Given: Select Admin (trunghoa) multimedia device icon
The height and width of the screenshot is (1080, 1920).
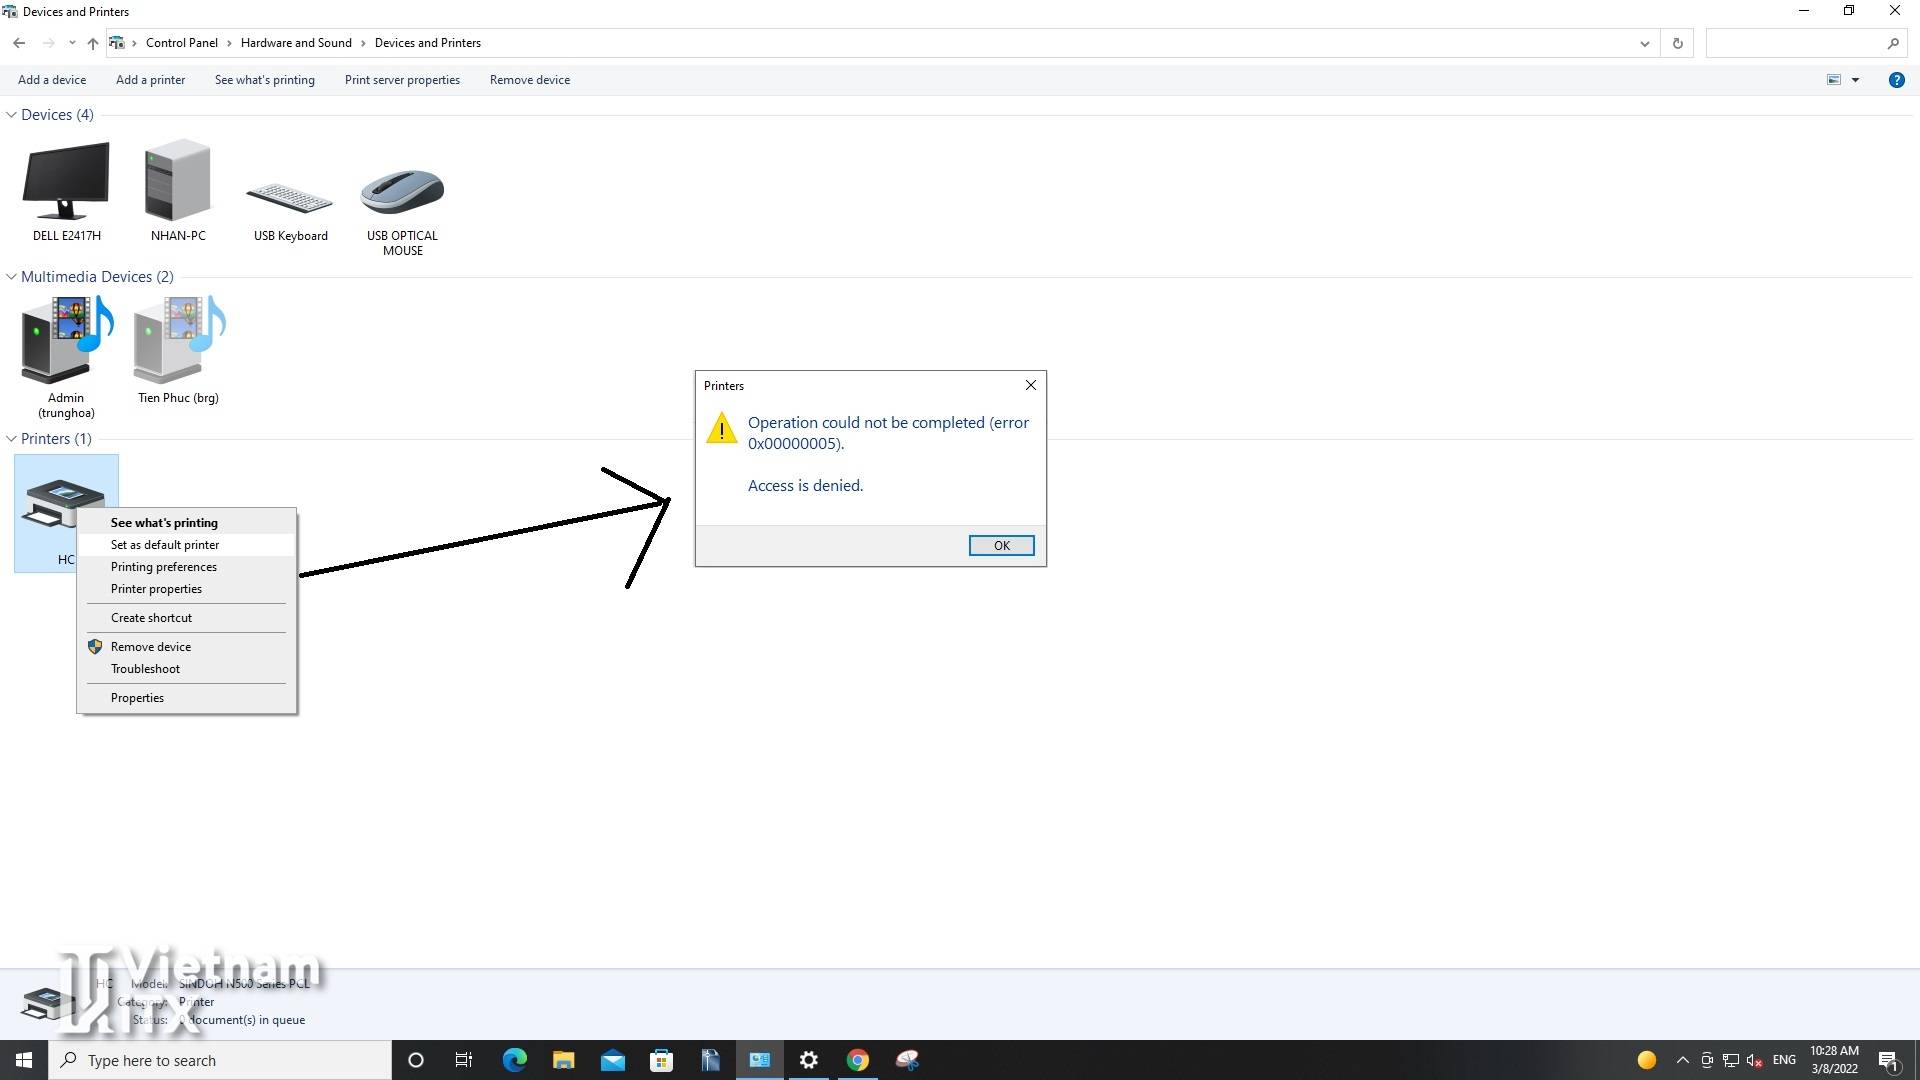Looking at the screenshot, I should [66, 342].
